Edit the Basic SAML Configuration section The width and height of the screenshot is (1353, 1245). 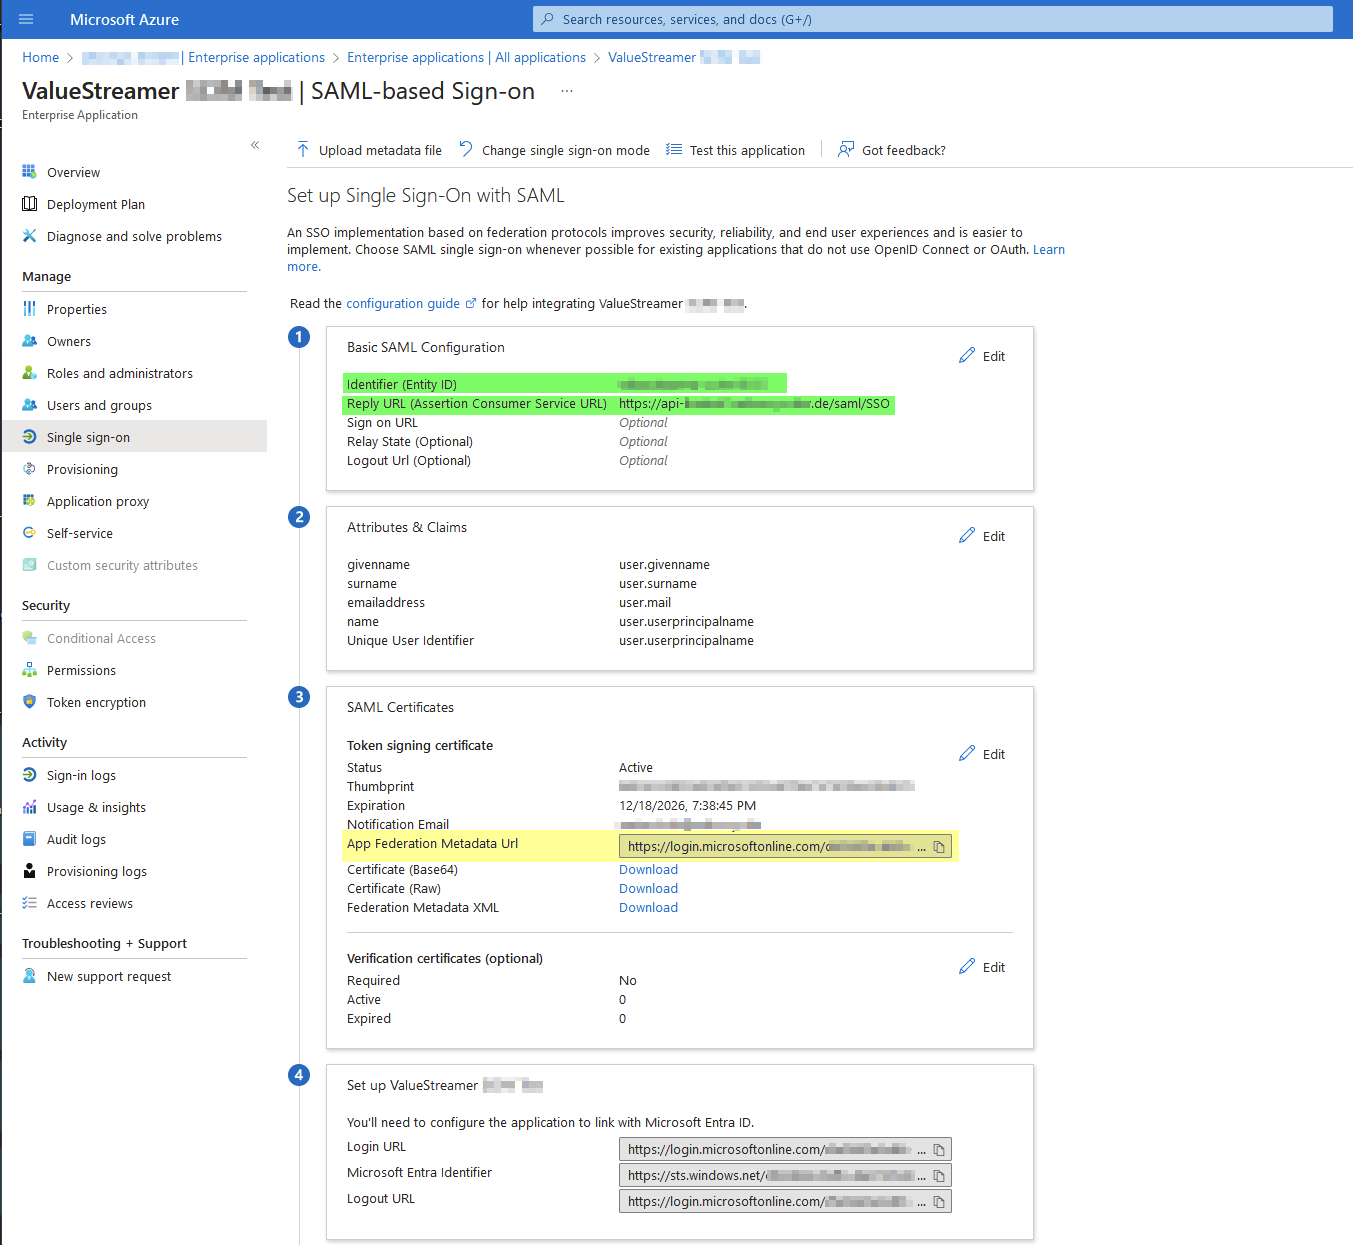(982, 356)
